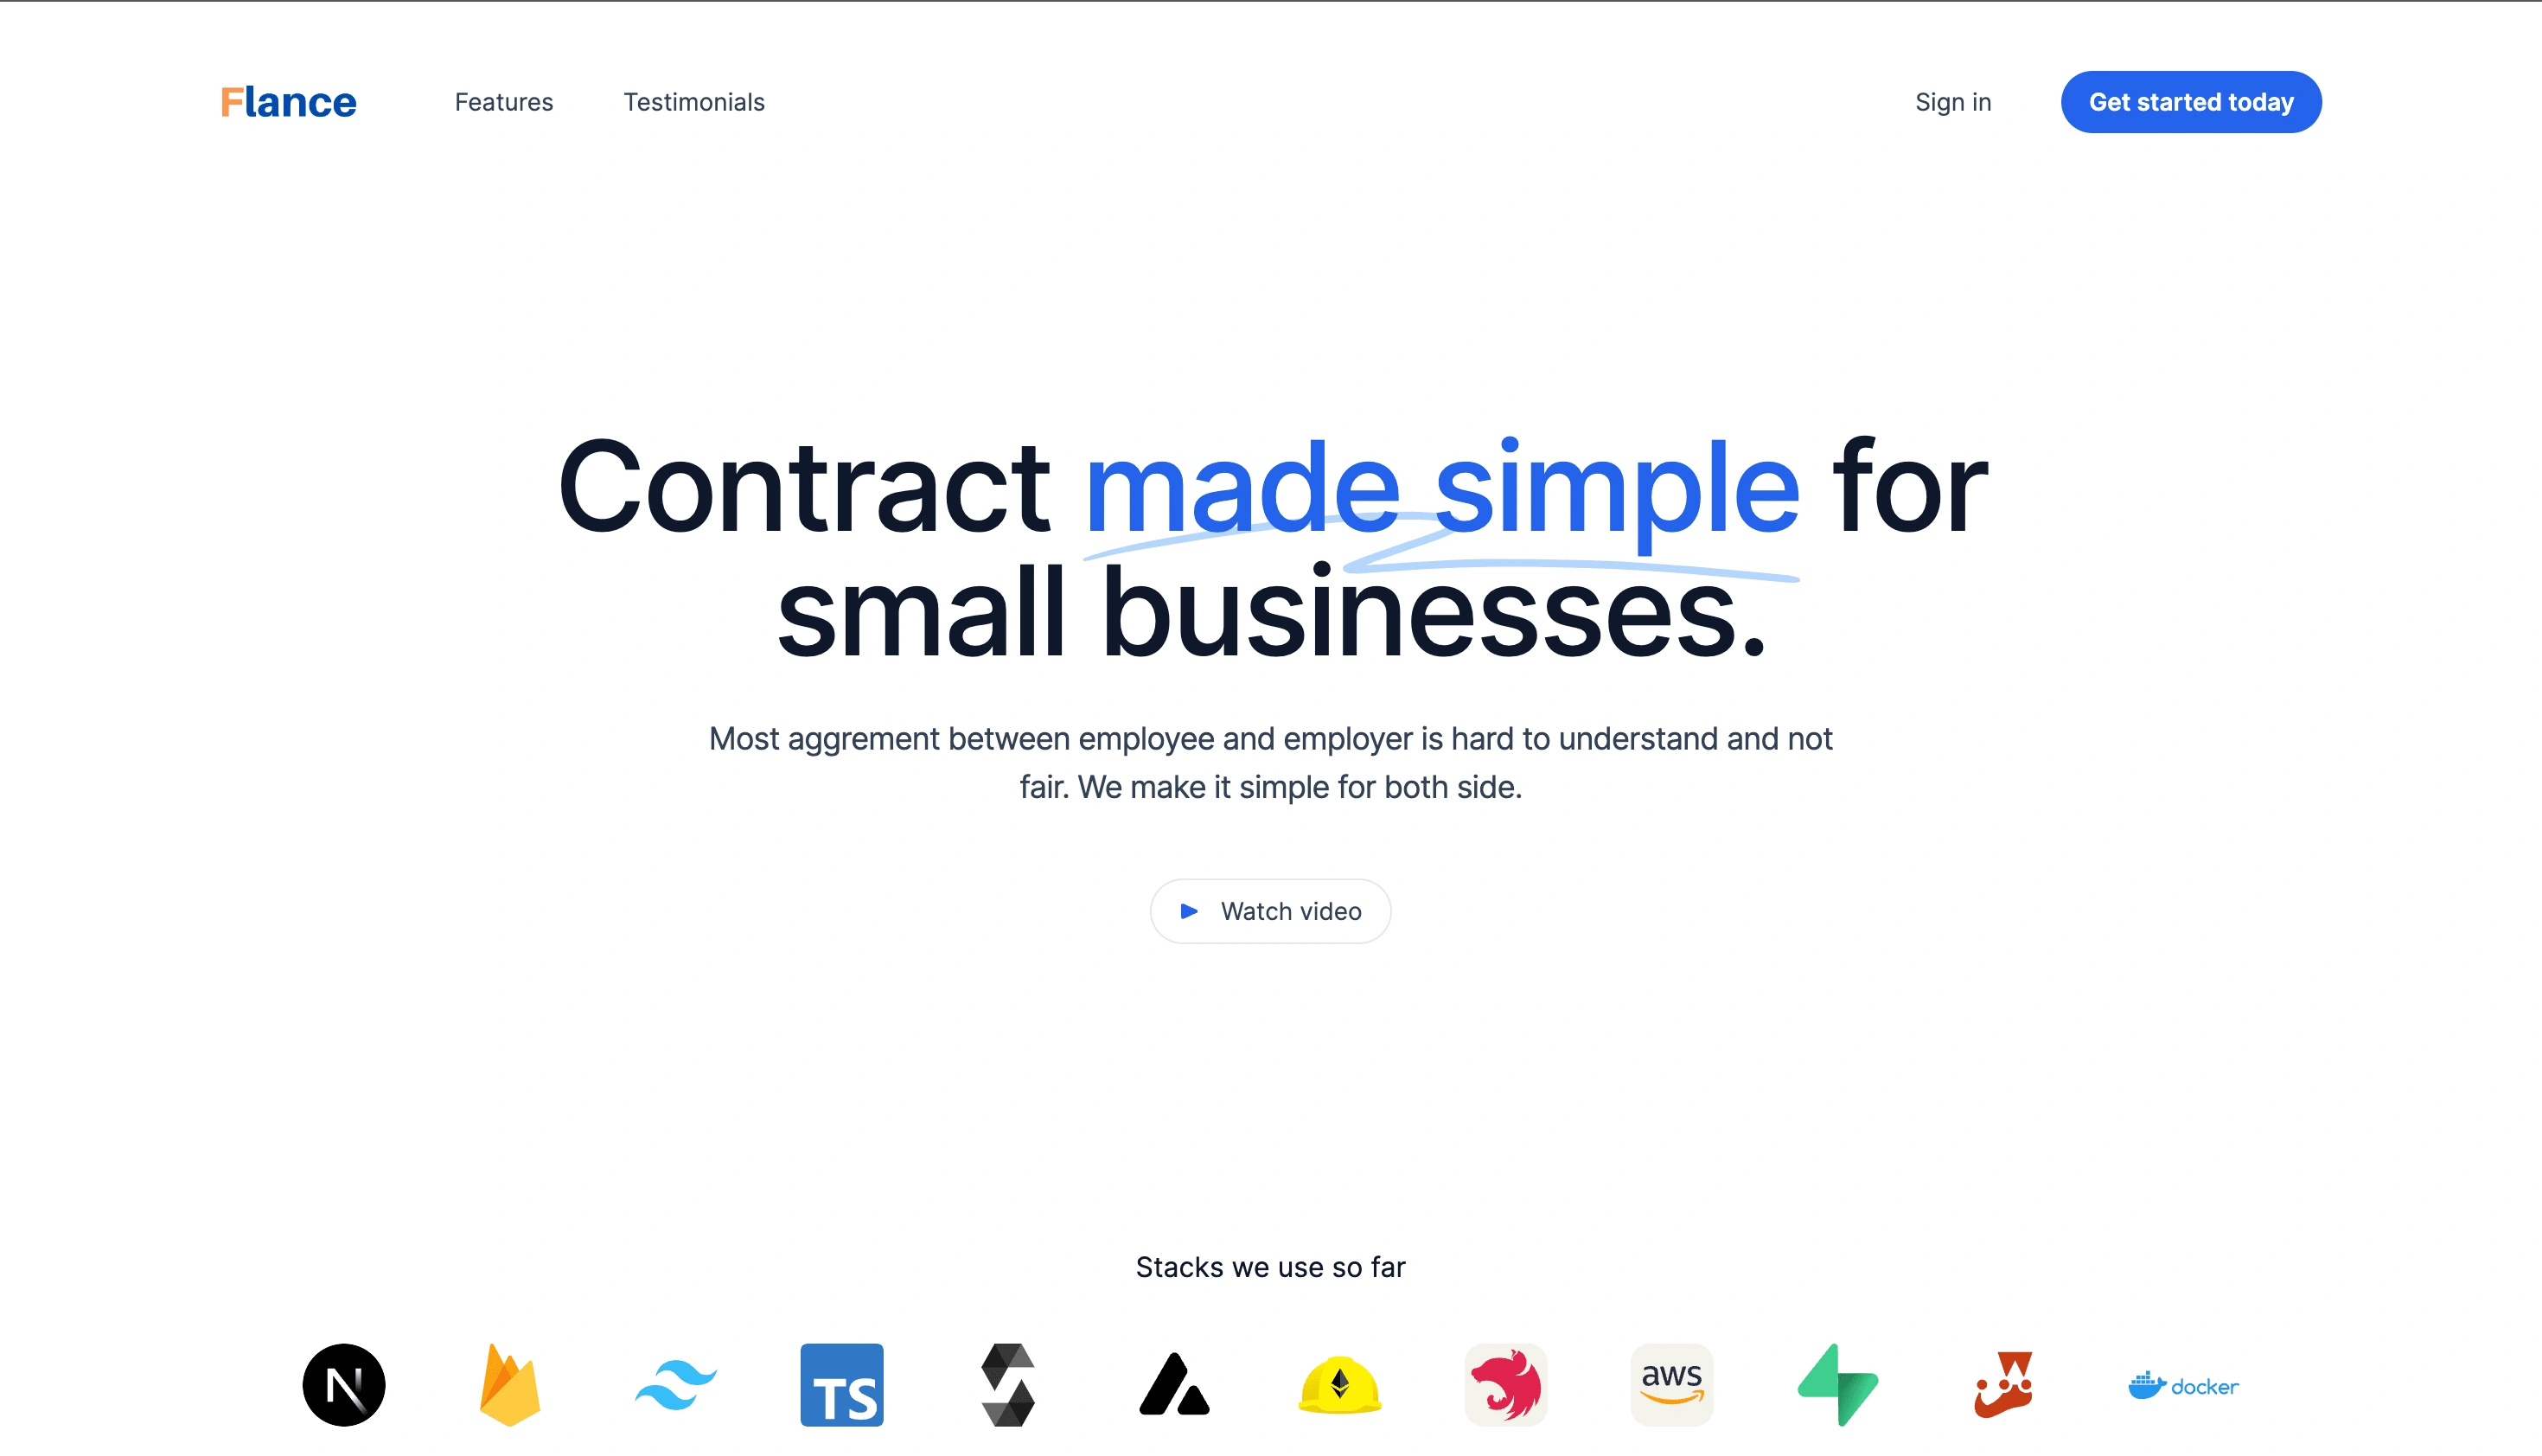Click the Next.js icon in stacks

coord(344,1384)
